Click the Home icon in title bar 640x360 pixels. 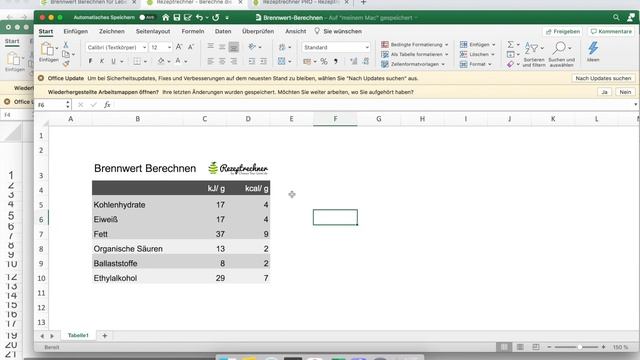tap(165, 18)
